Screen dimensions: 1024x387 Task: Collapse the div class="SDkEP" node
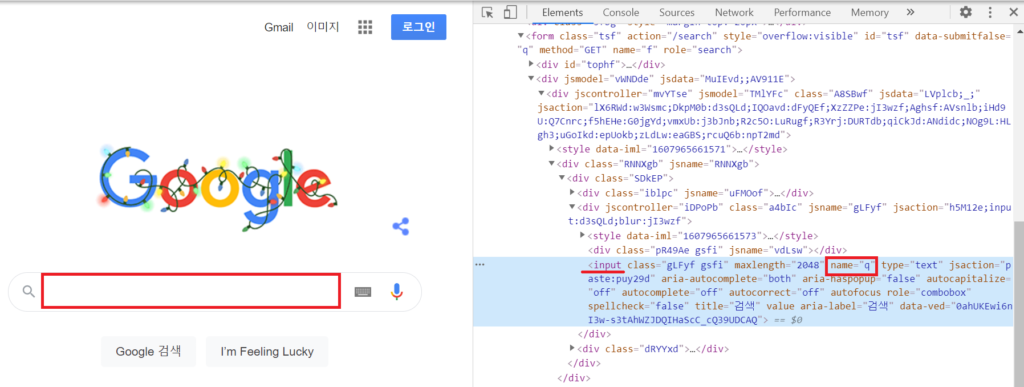click(562, 178)
